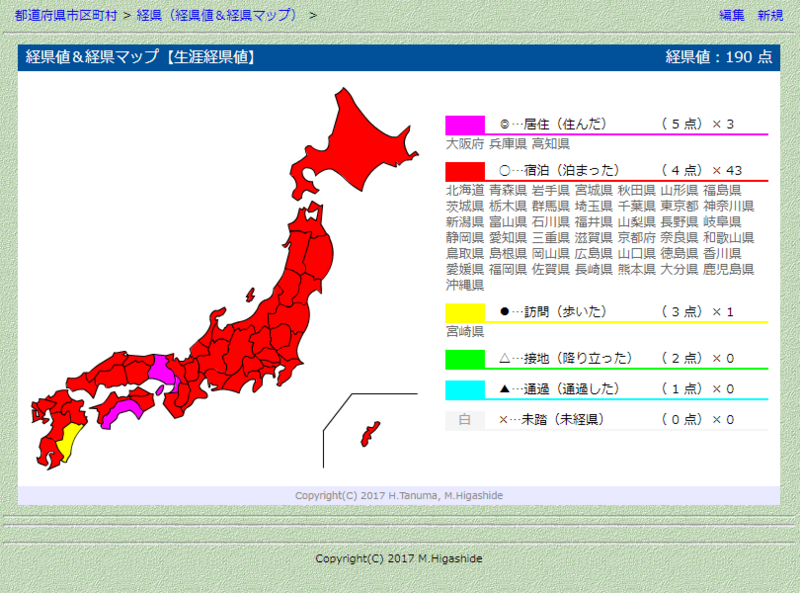Click 大阪府 in the residence list
This screenshot has height=593, width=800.
coord(465,144)
